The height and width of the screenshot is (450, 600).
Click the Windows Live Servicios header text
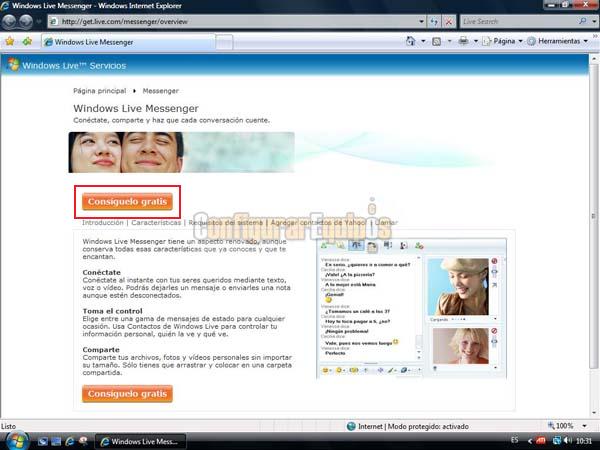74,65
